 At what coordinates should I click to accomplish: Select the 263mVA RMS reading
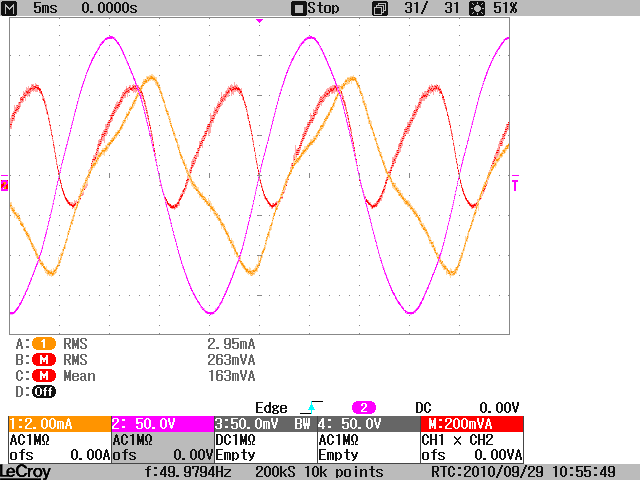231,360
